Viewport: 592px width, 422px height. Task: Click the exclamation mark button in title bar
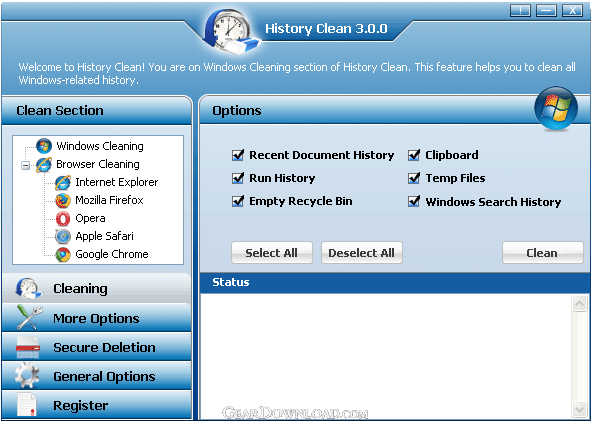[520, 11]
